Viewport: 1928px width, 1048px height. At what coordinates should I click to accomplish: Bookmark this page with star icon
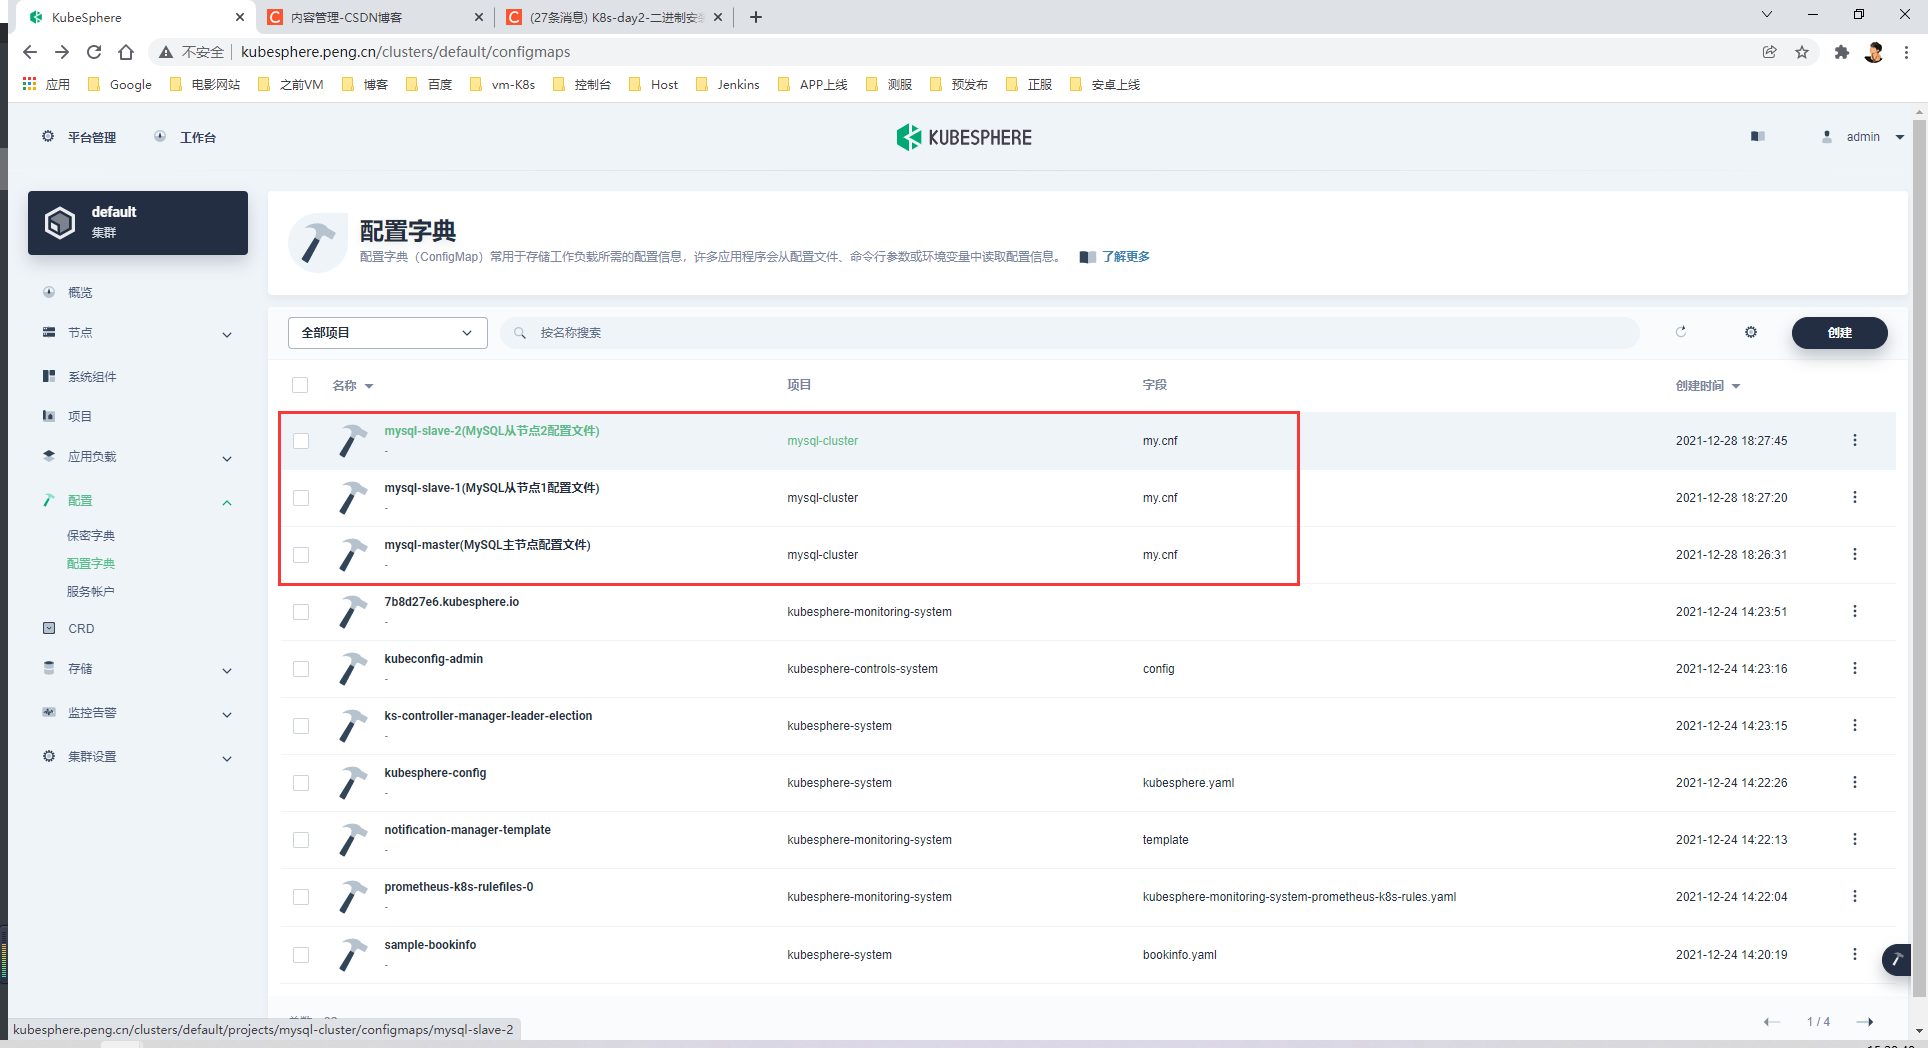[1802, 52]
